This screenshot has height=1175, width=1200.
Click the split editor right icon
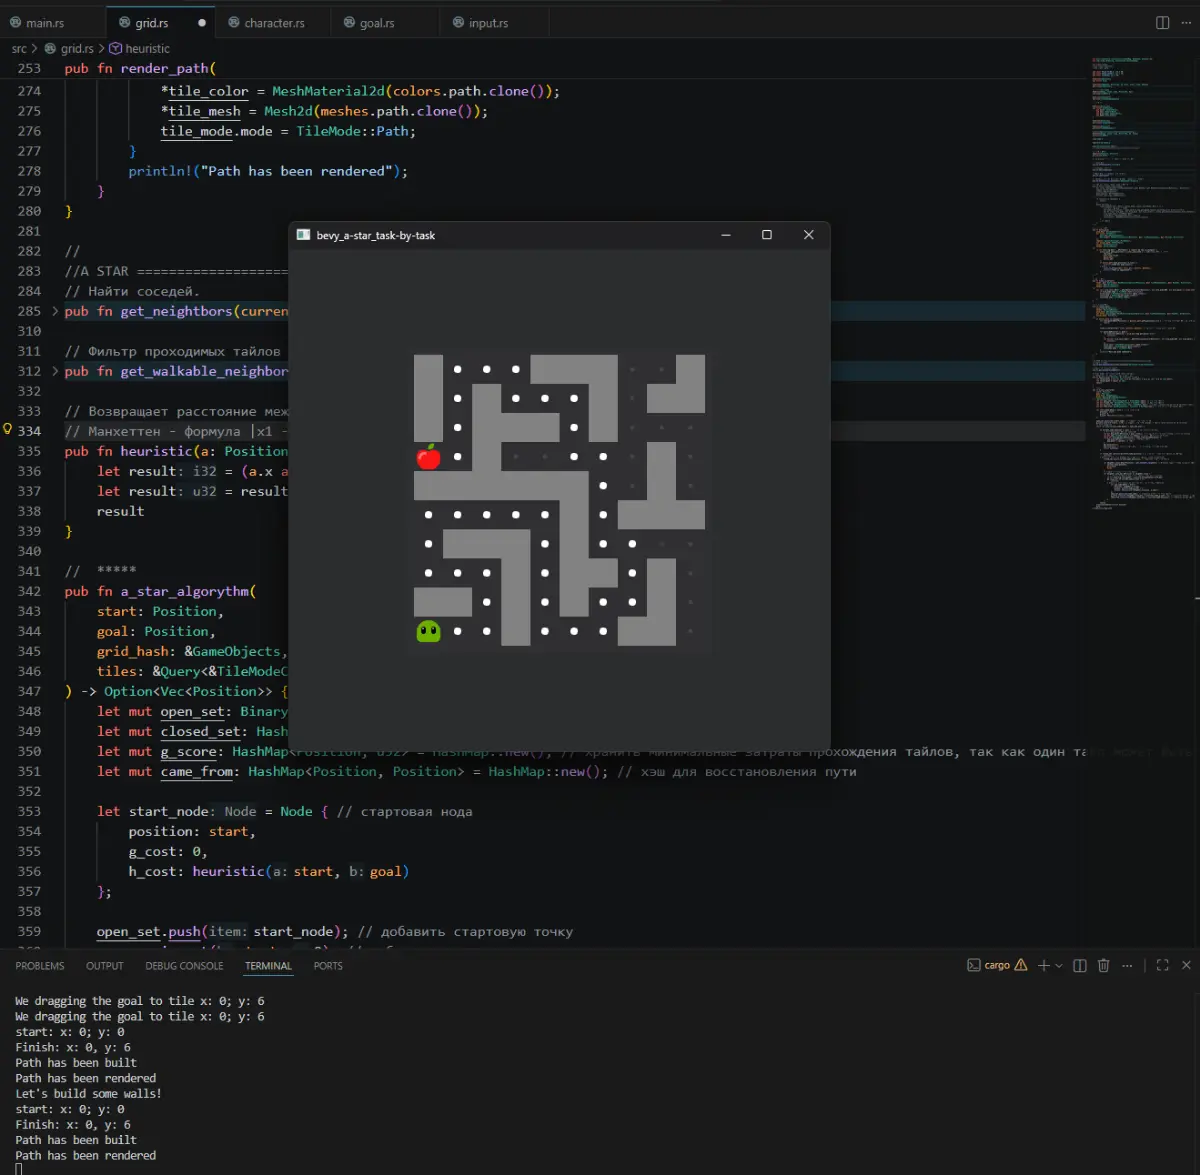coord(1162,23)
